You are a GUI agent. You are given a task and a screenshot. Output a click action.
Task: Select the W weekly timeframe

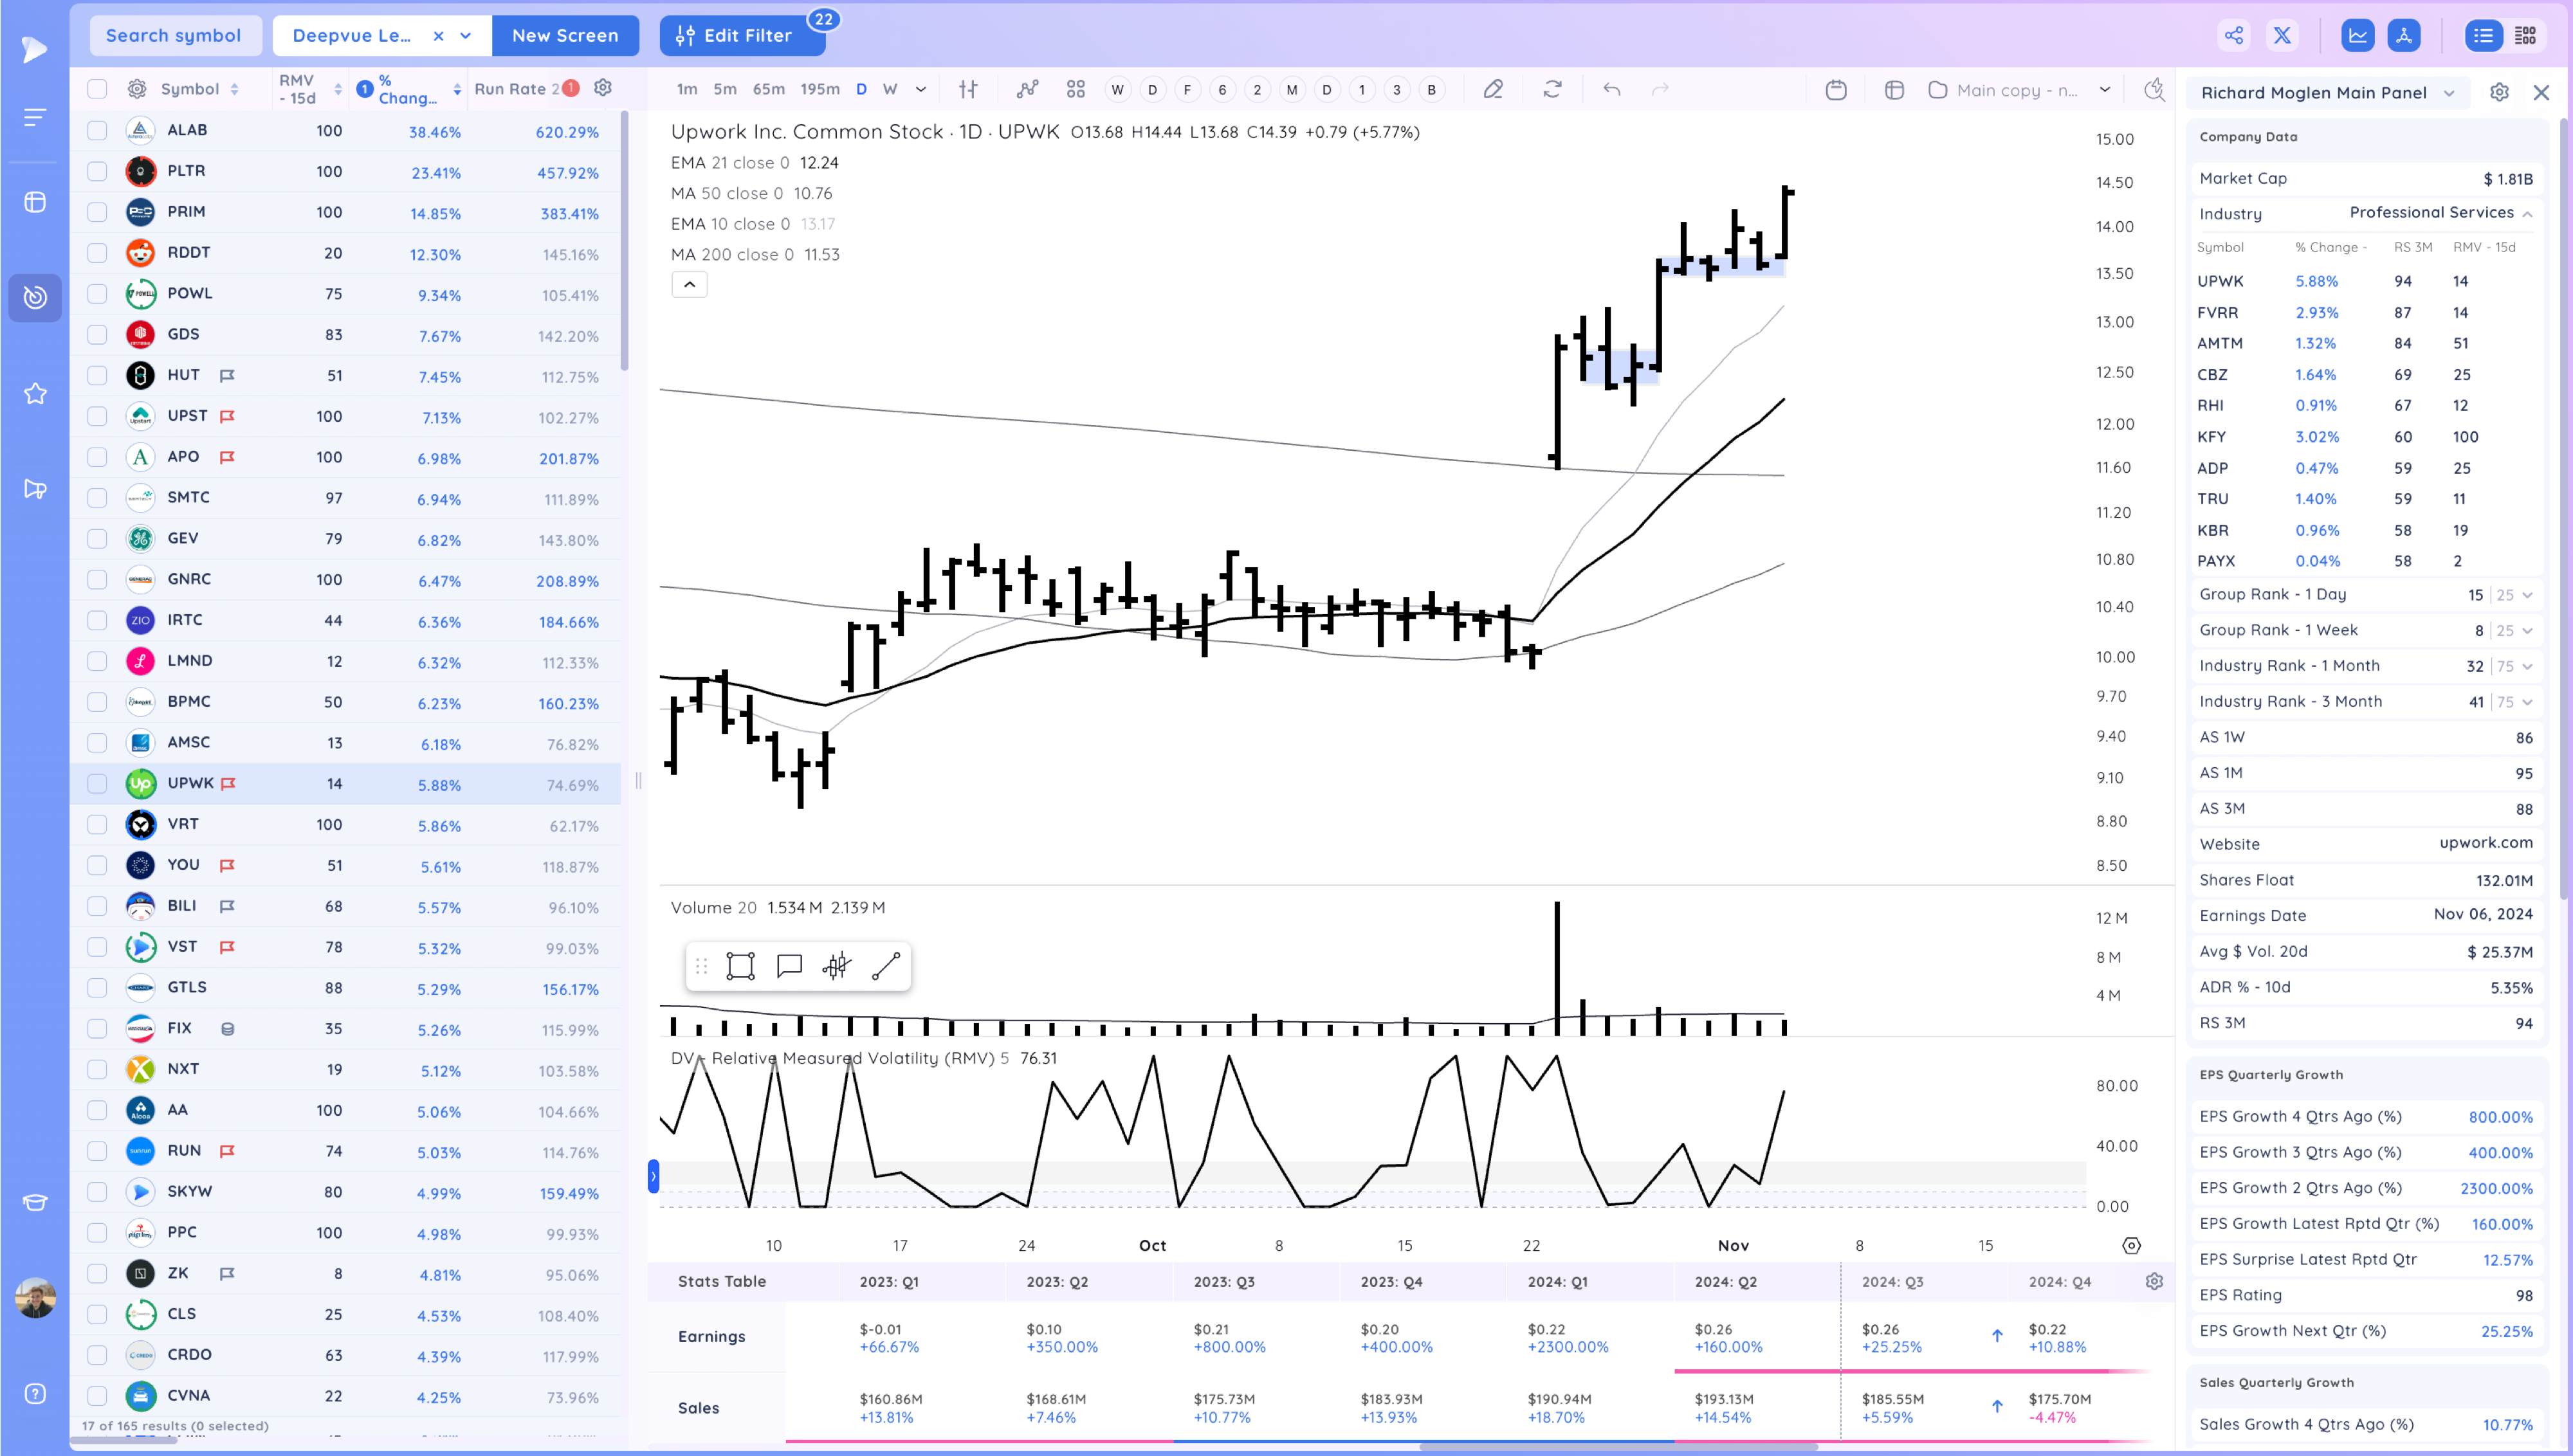coord(889,89)
